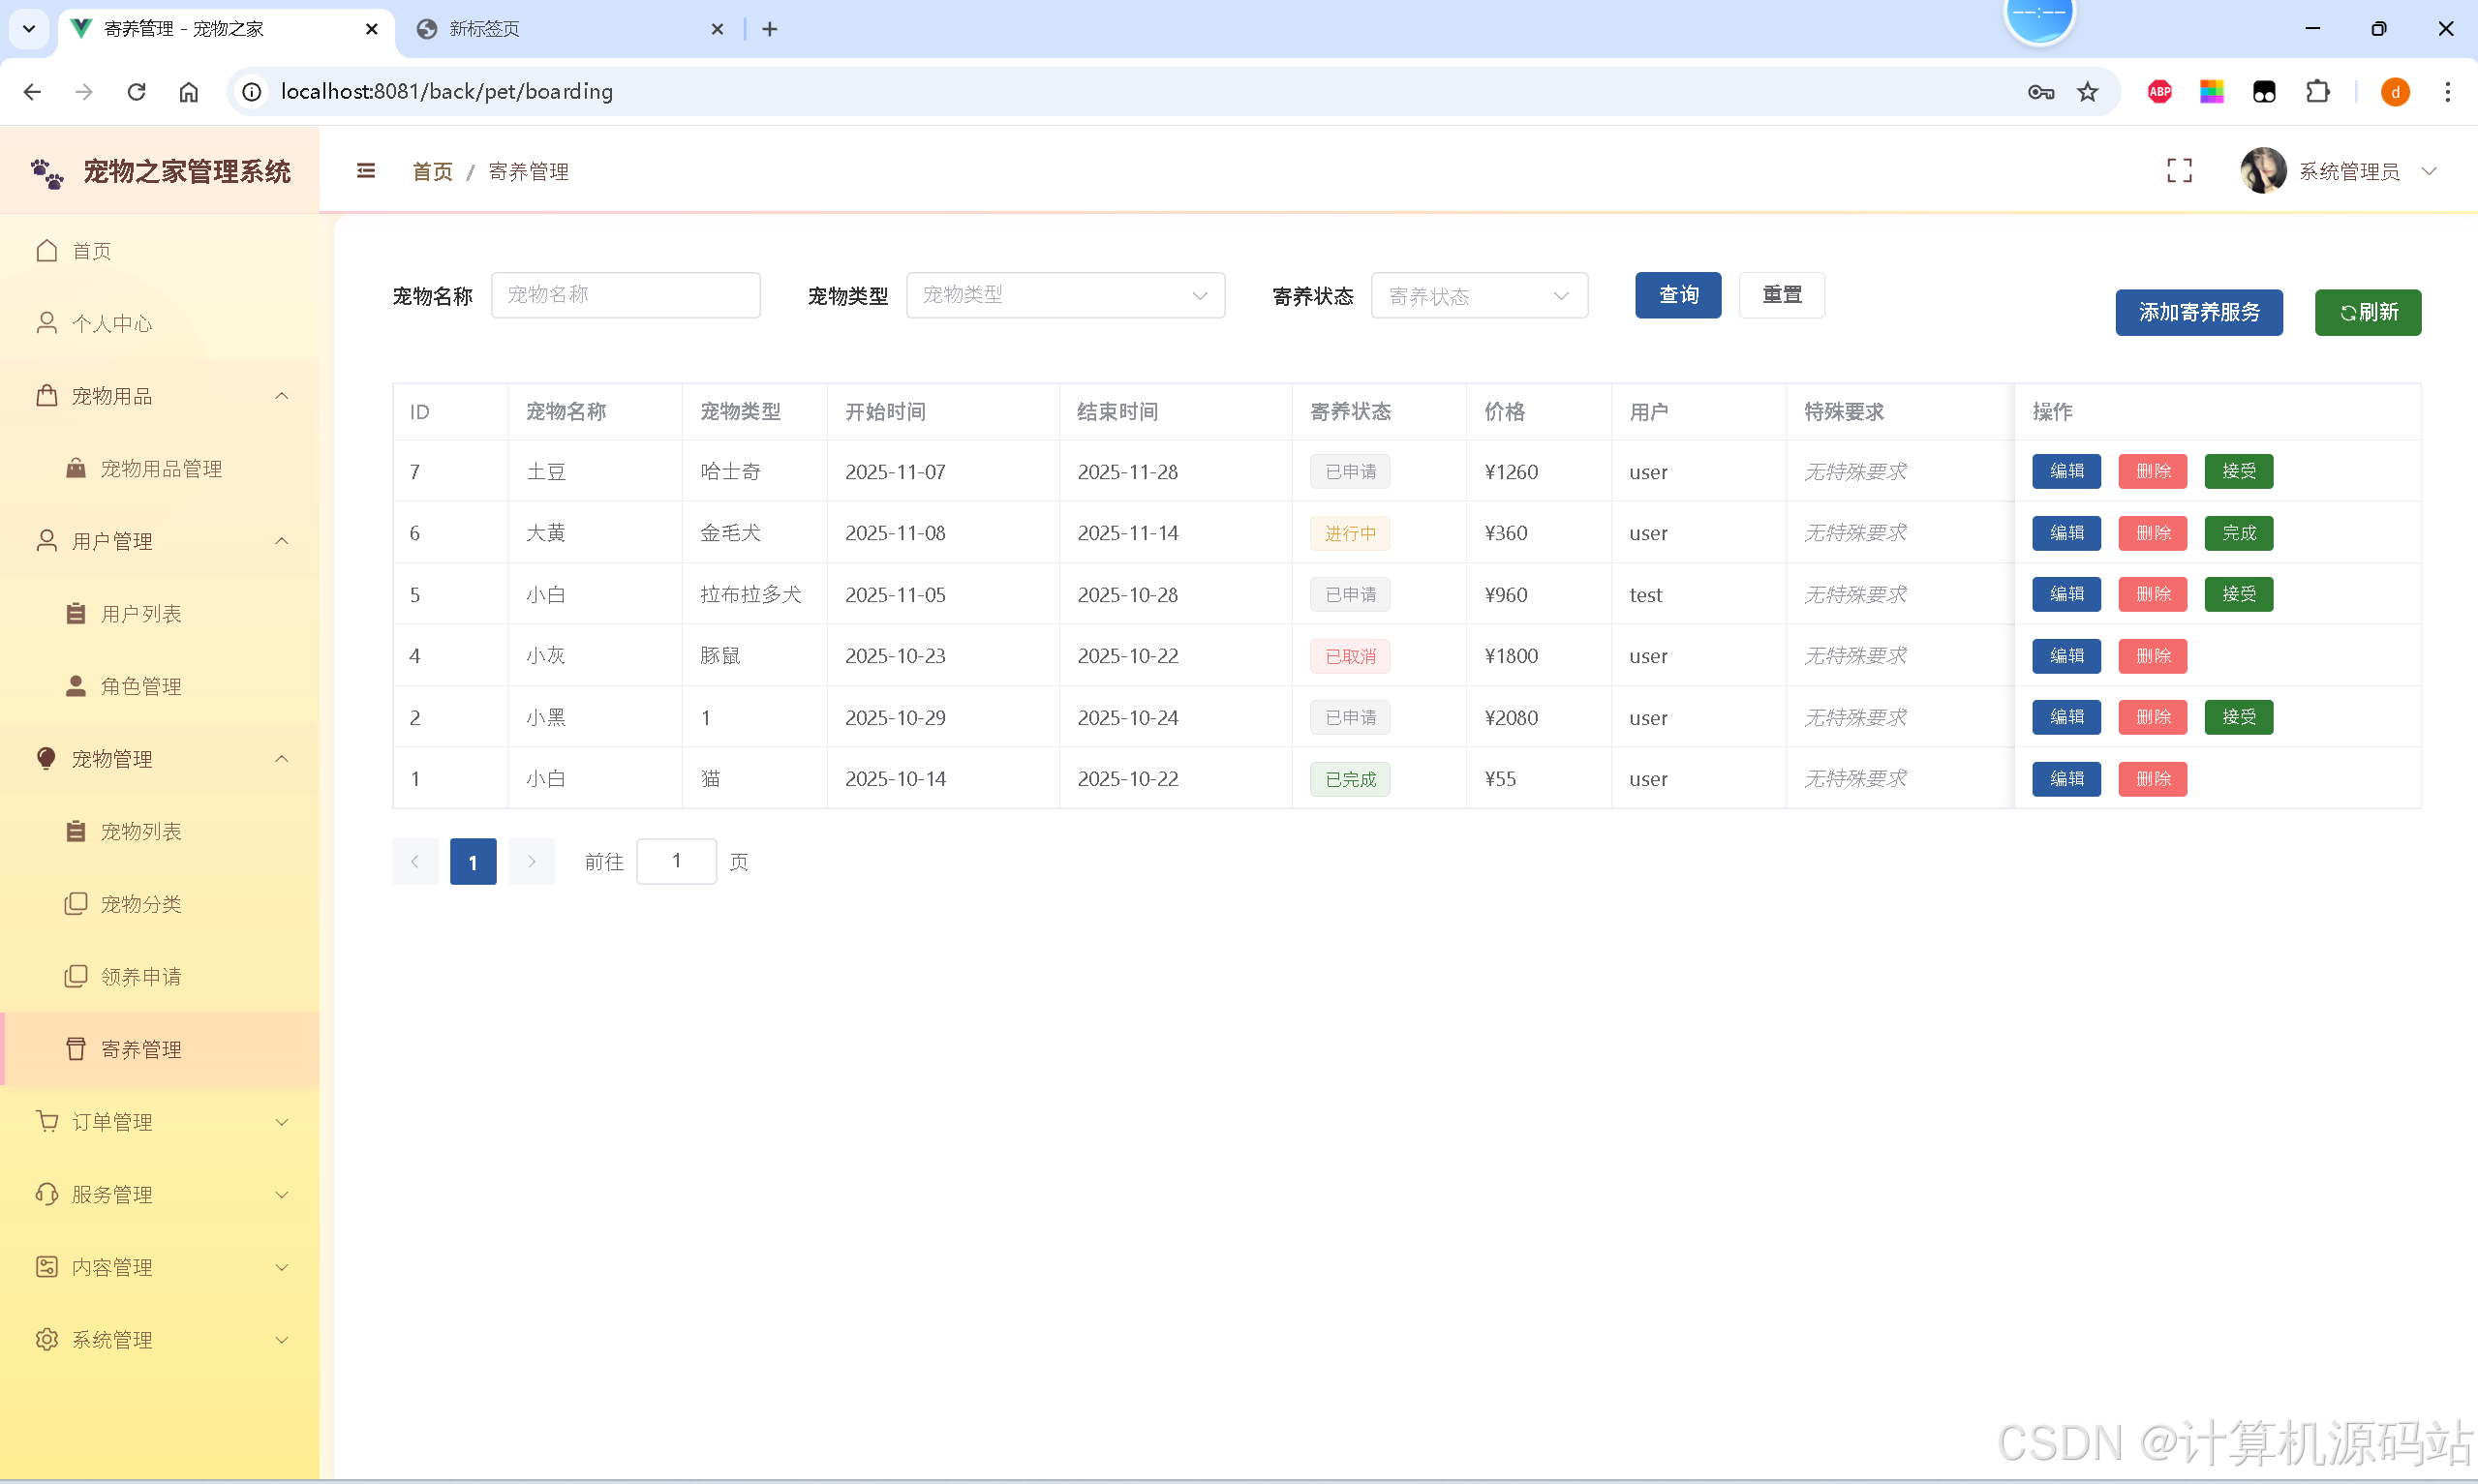Collapse the 宠物管理 sidebar group
The height and width of the screenshot is (1484, 2478).
pyautogui.click(x=160, y=759)
